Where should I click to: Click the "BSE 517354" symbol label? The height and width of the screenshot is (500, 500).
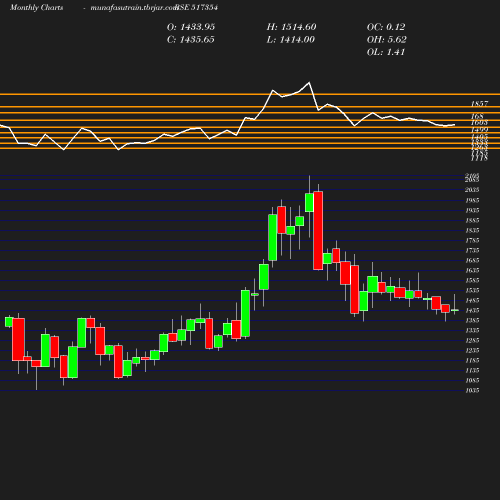tap(197, 8)
